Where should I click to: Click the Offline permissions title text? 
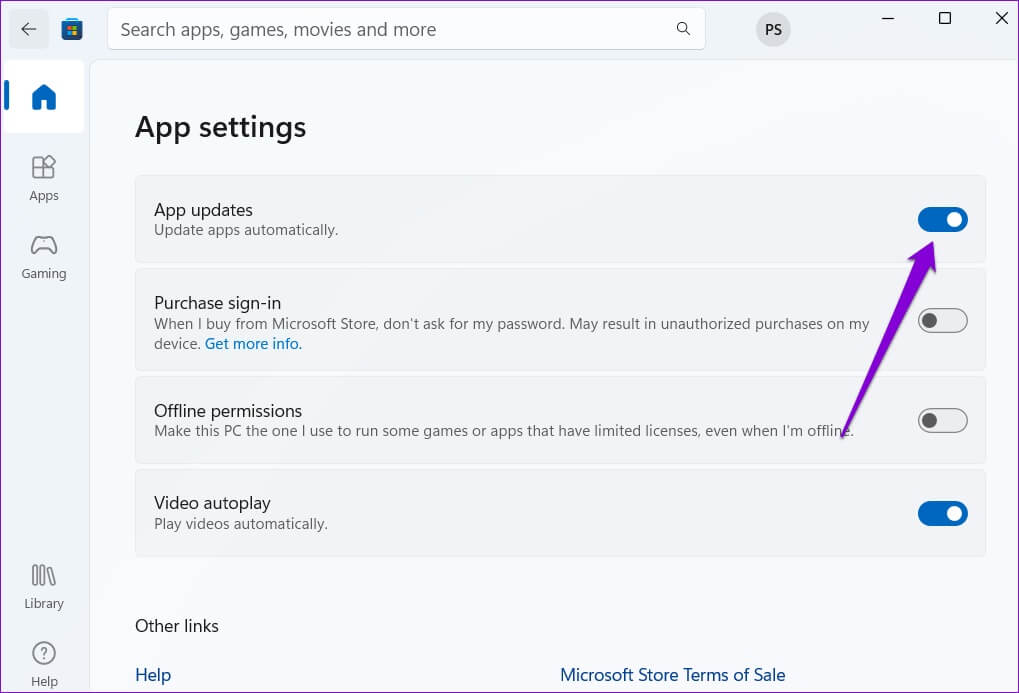point(228,411)
